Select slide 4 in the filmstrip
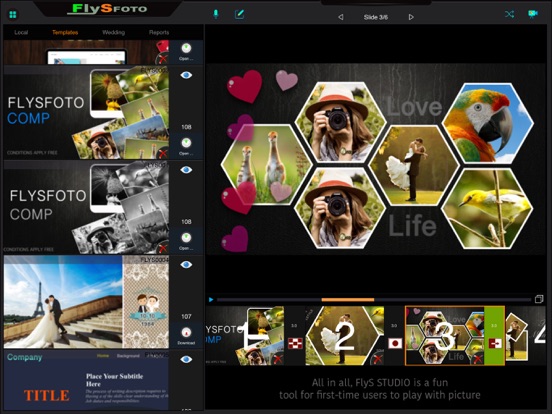This screenshot has height=414, width=552. point(526,335)
